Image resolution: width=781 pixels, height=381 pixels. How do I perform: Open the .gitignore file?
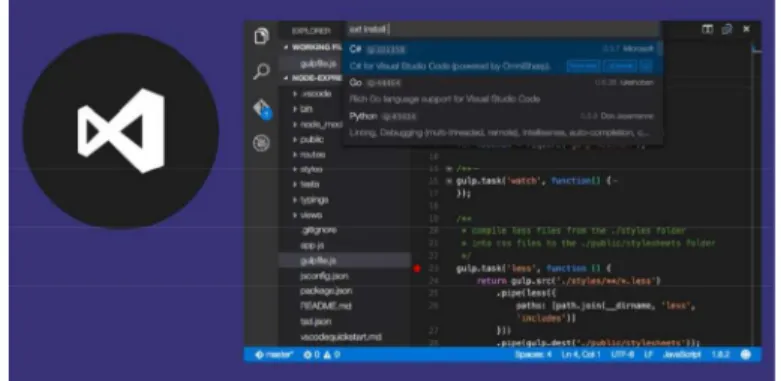tap(318, 230)
